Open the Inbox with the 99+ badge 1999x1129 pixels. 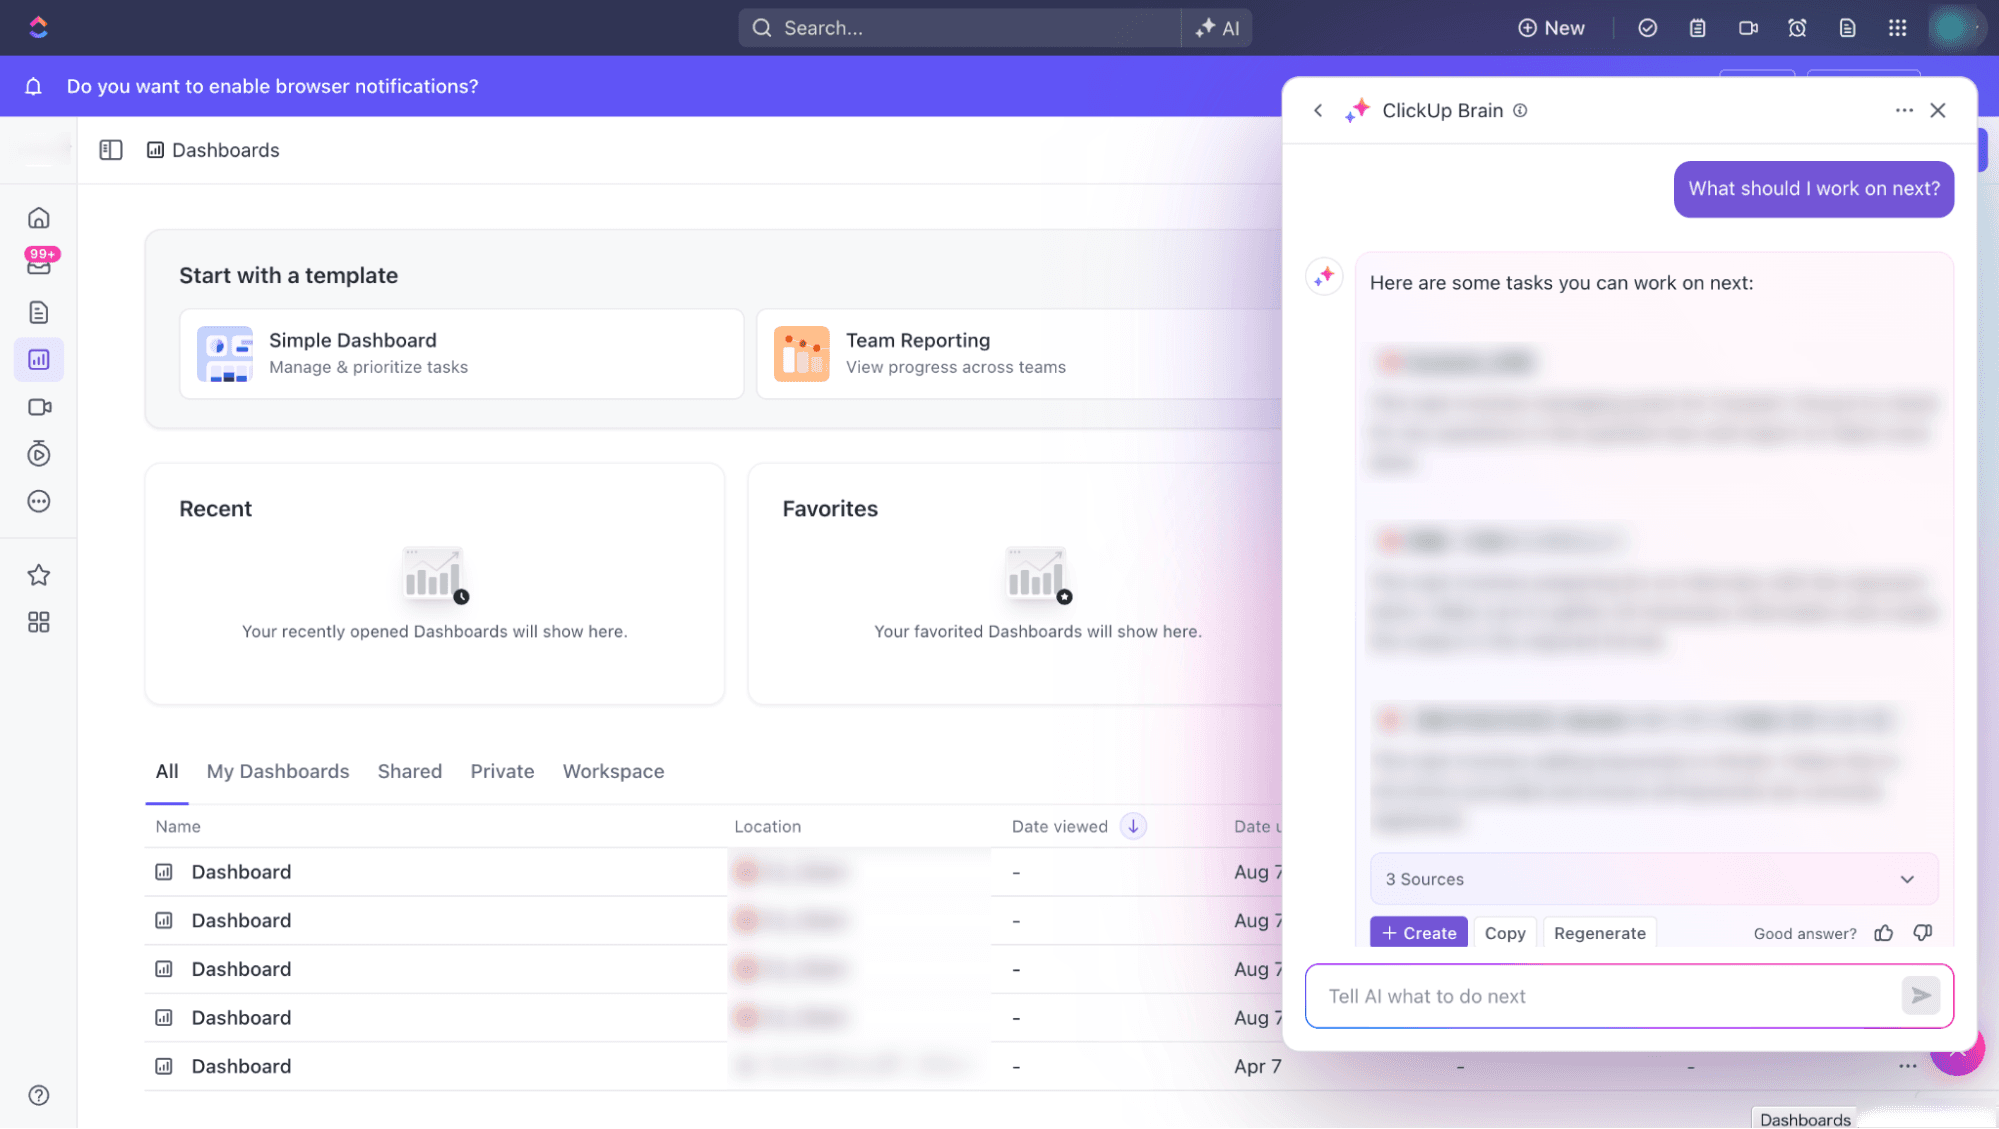click(39, 264)
